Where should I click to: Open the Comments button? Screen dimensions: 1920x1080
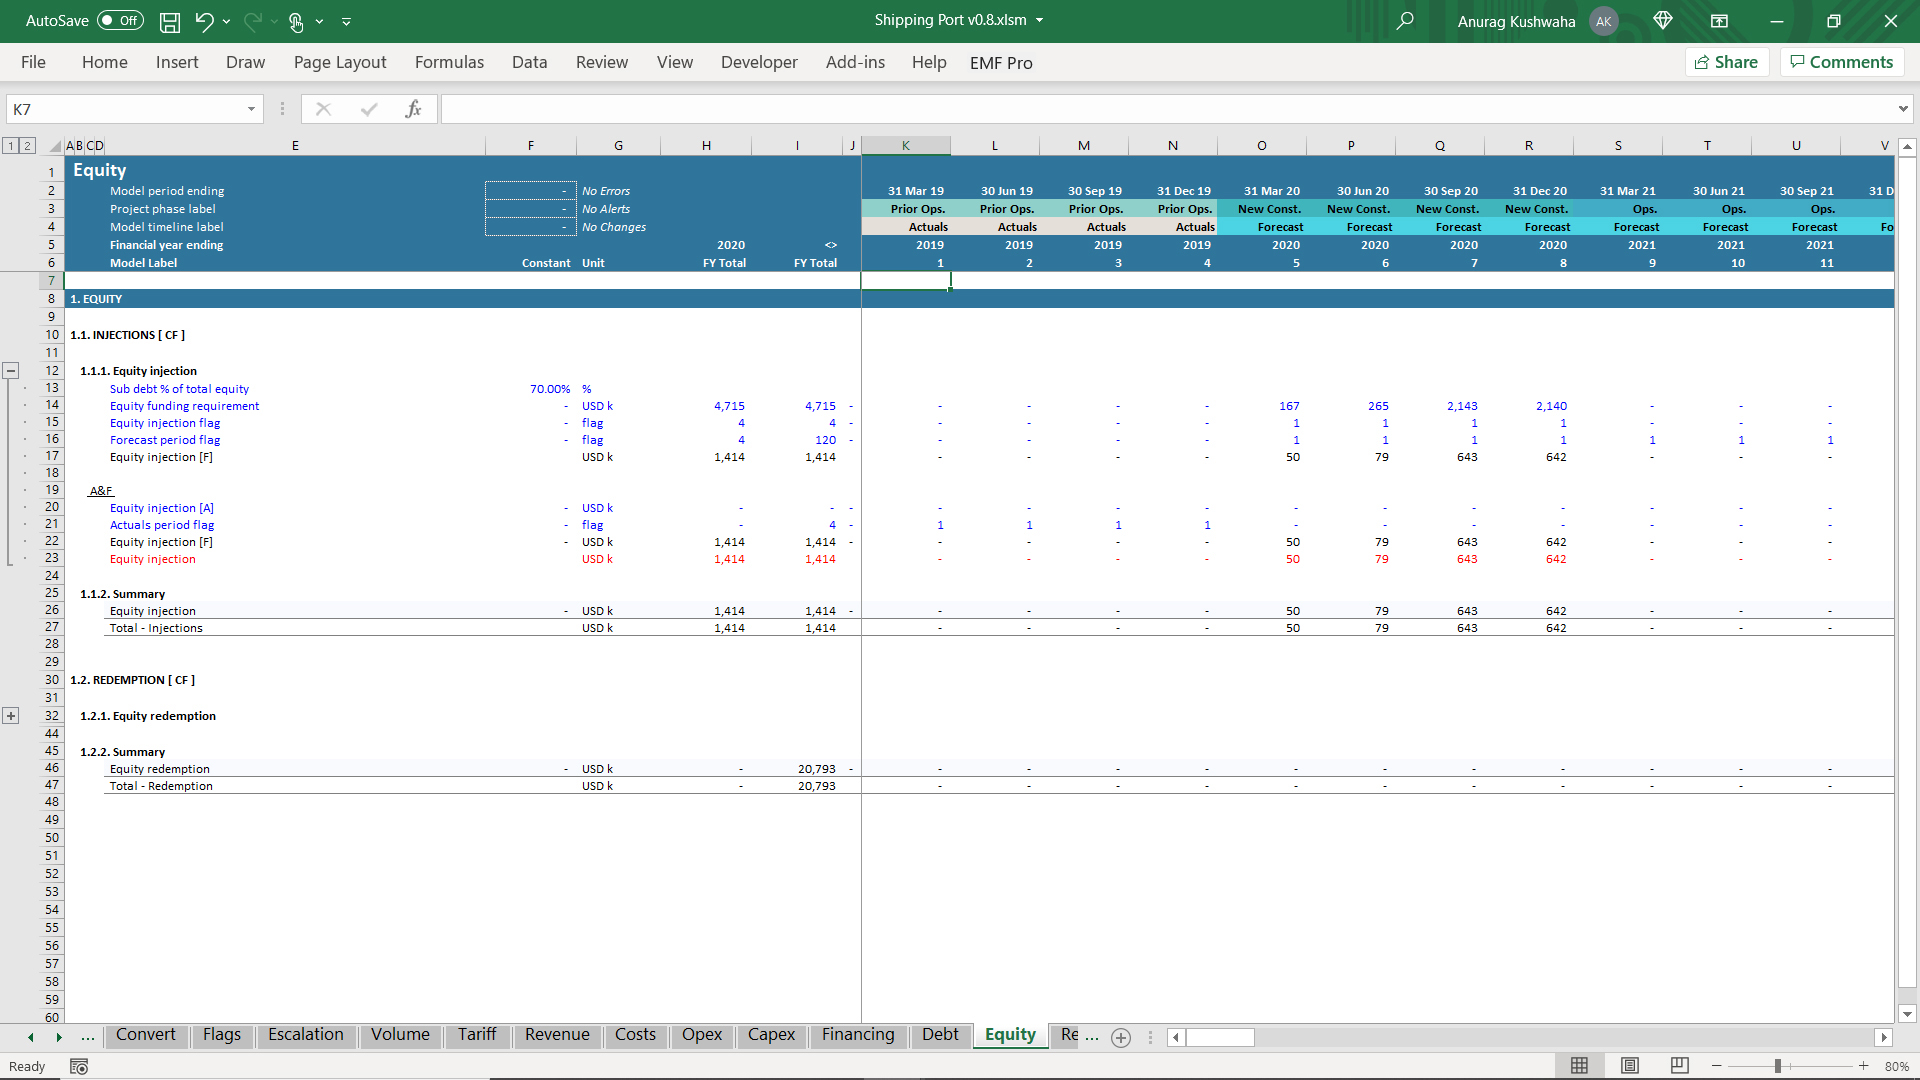pyautogui.click(x=1841, y=62)
